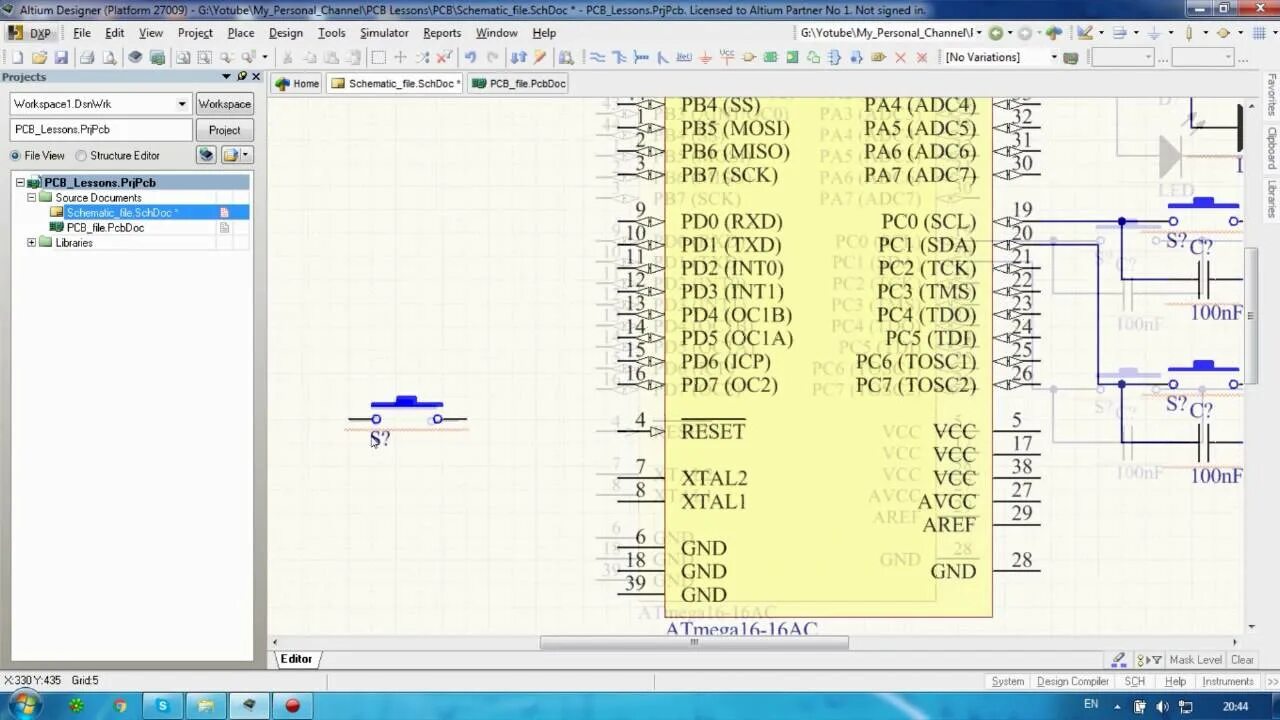Click the Cut scissors icon
The image size is (1280, 720).
pyautogui.click(x=287, y=58)
